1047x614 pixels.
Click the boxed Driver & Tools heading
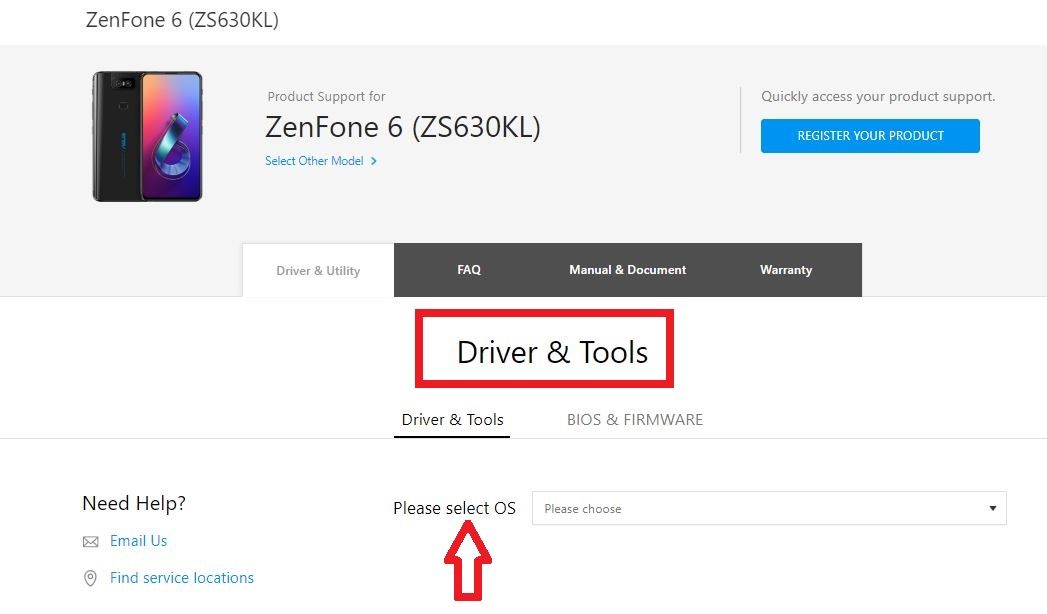(552, 352)
